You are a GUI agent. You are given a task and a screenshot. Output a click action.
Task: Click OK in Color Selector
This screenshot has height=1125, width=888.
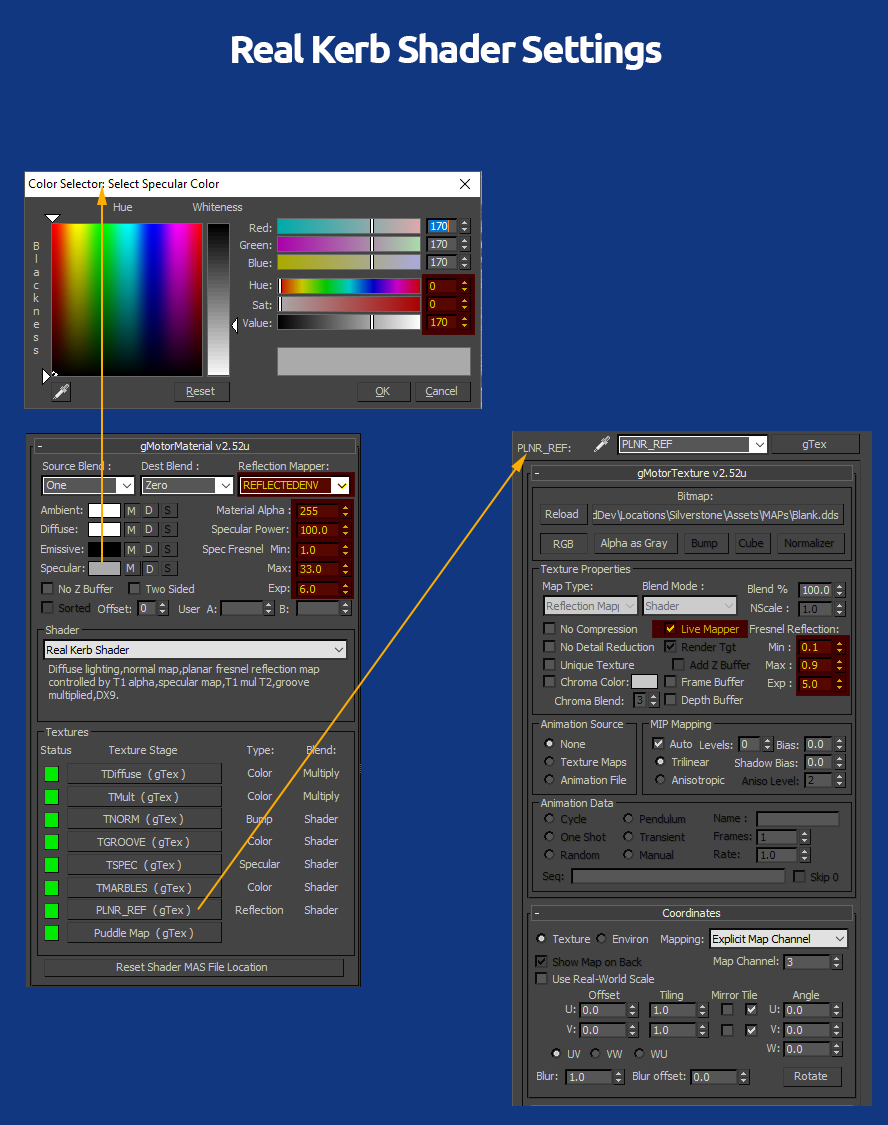tap(383, 392)
